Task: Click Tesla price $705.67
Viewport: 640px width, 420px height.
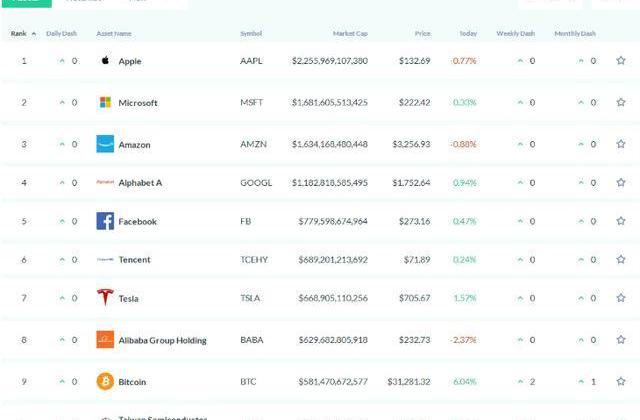Action: point(415,298)
